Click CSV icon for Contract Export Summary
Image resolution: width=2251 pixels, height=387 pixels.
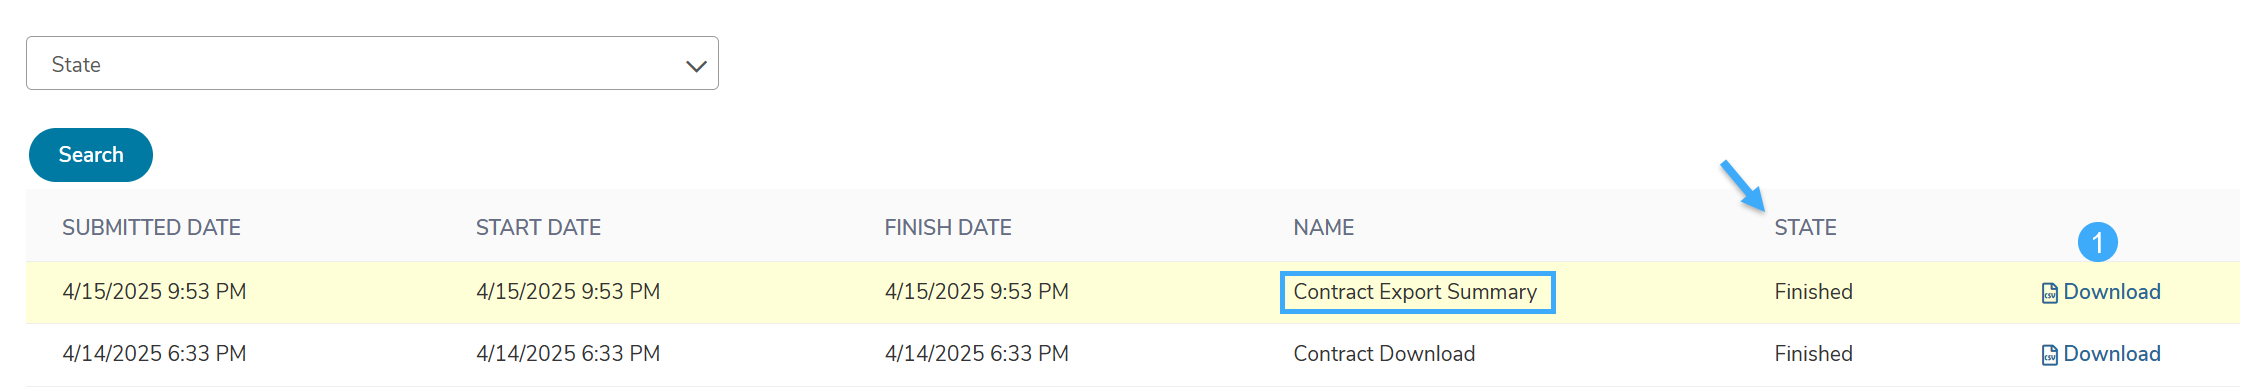click(x=2049, y=293)
